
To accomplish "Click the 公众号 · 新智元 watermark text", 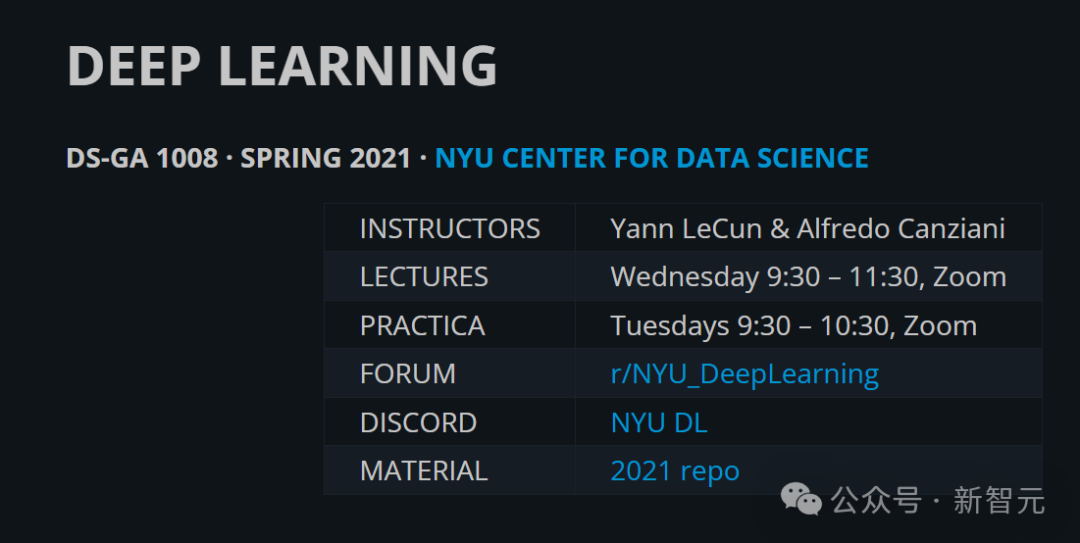I will [x=938, y=500].
